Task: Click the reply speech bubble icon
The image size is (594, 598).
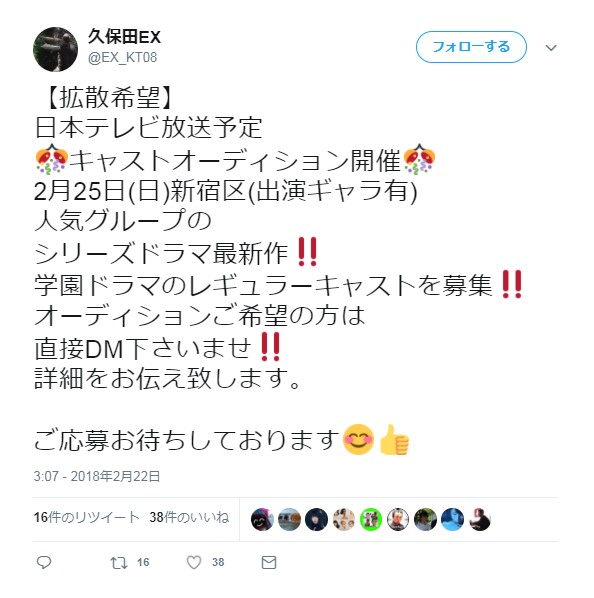Action: pyautogui.click(x=44, y=563)
